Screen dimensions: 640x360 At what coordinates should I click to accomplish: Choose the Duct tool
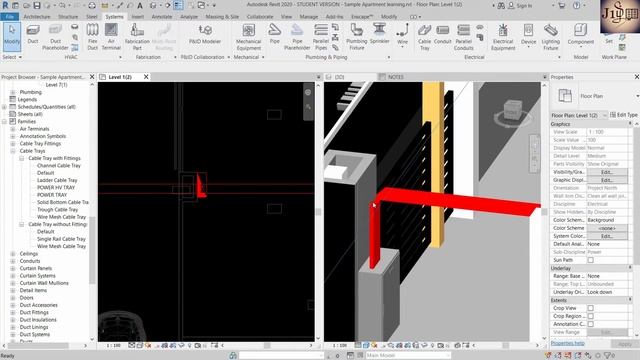tap(33, 34)
